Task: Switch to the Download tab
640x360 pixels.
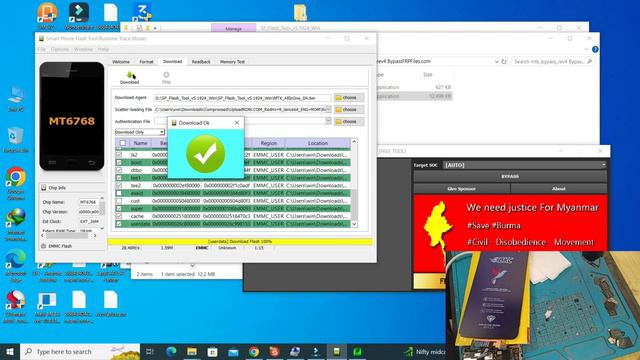Action: 172,61
